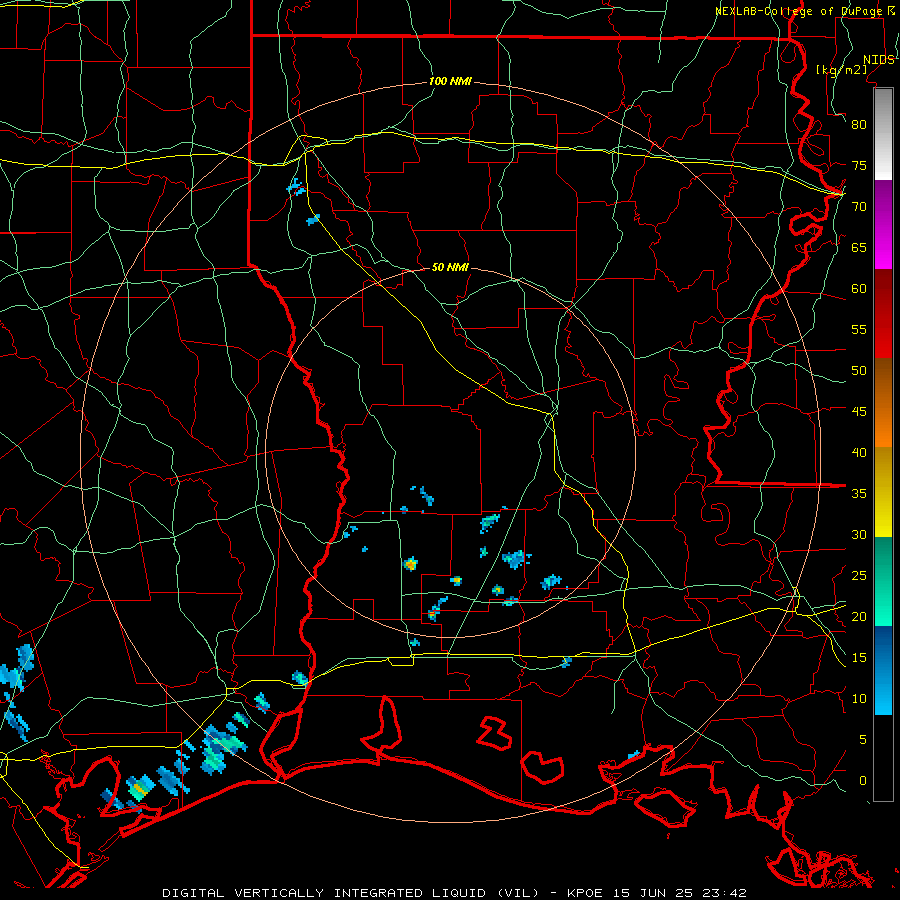This screenshot has height=900, width=900.
Task: Click the scale value "15"
Action: pos(859,658)
